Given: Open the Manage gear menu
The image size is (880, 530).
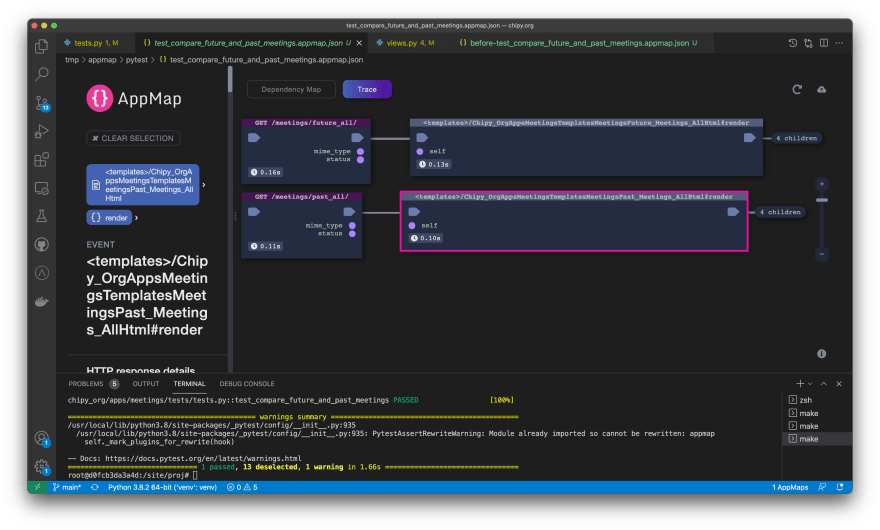Looking at the screenshot, I should click(42, 467).
